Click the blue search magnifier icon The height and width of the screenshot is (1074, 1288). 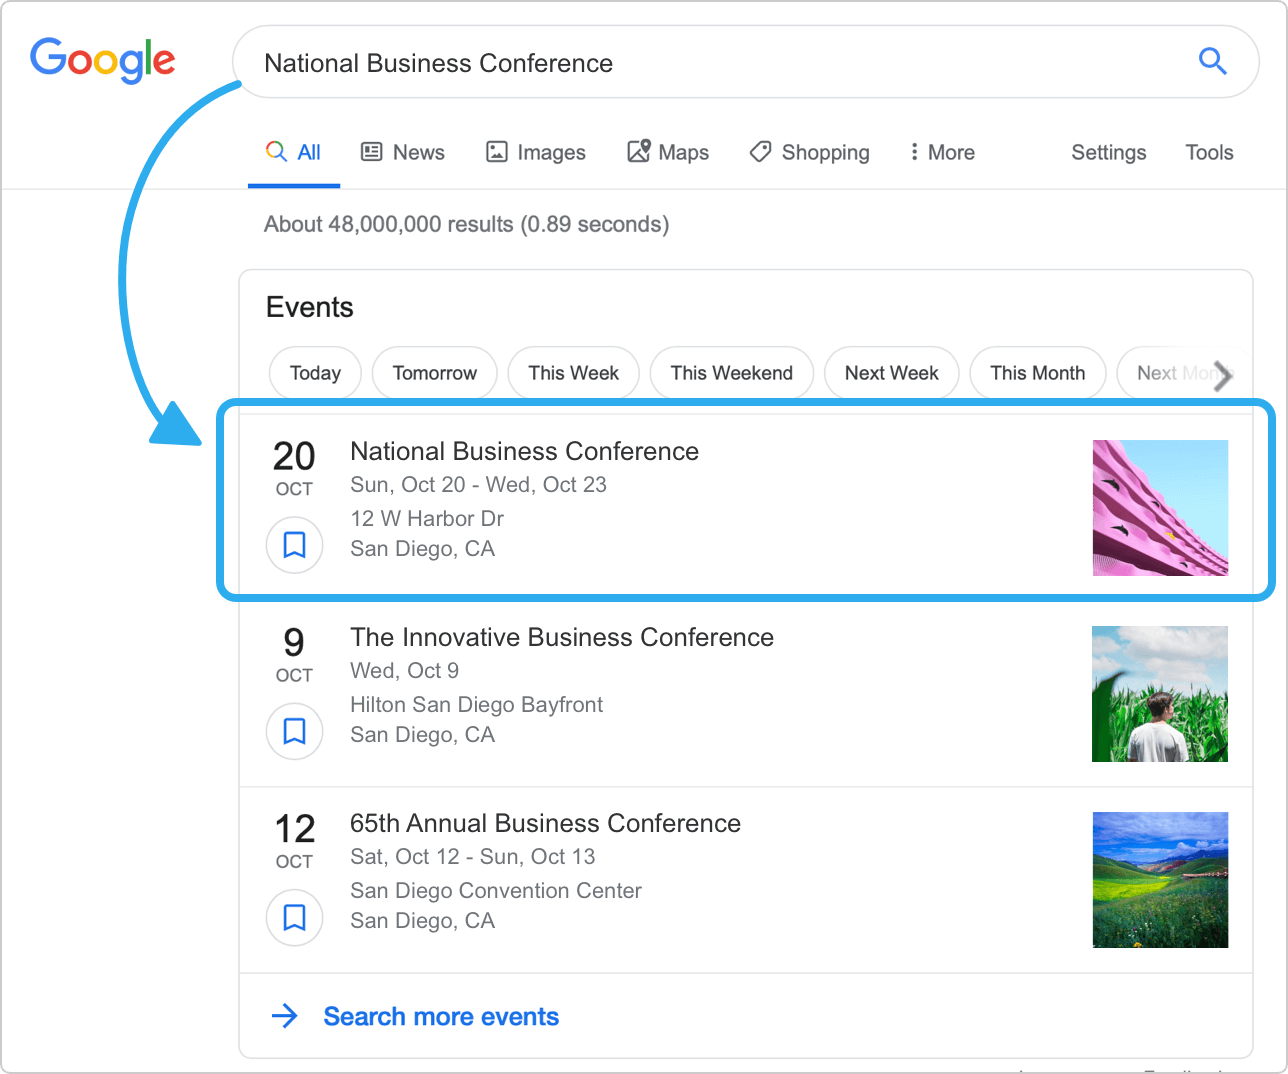[1212, 61]
